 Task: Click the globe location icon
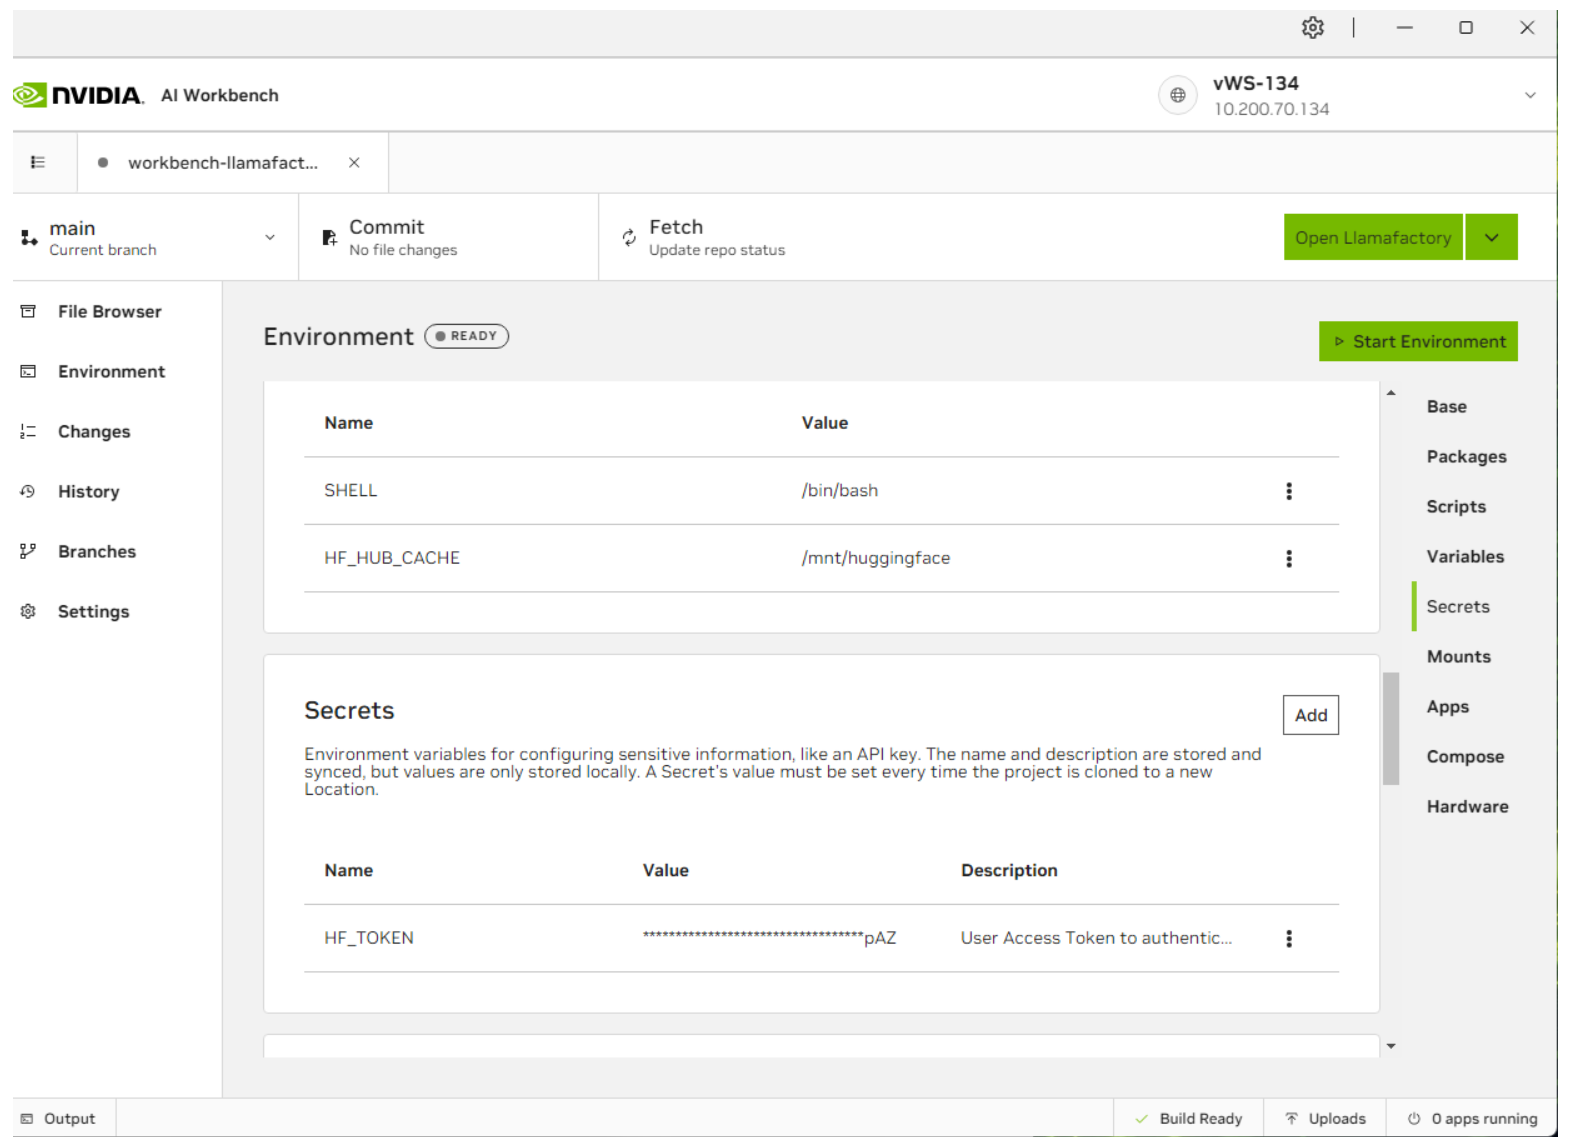1177,96
